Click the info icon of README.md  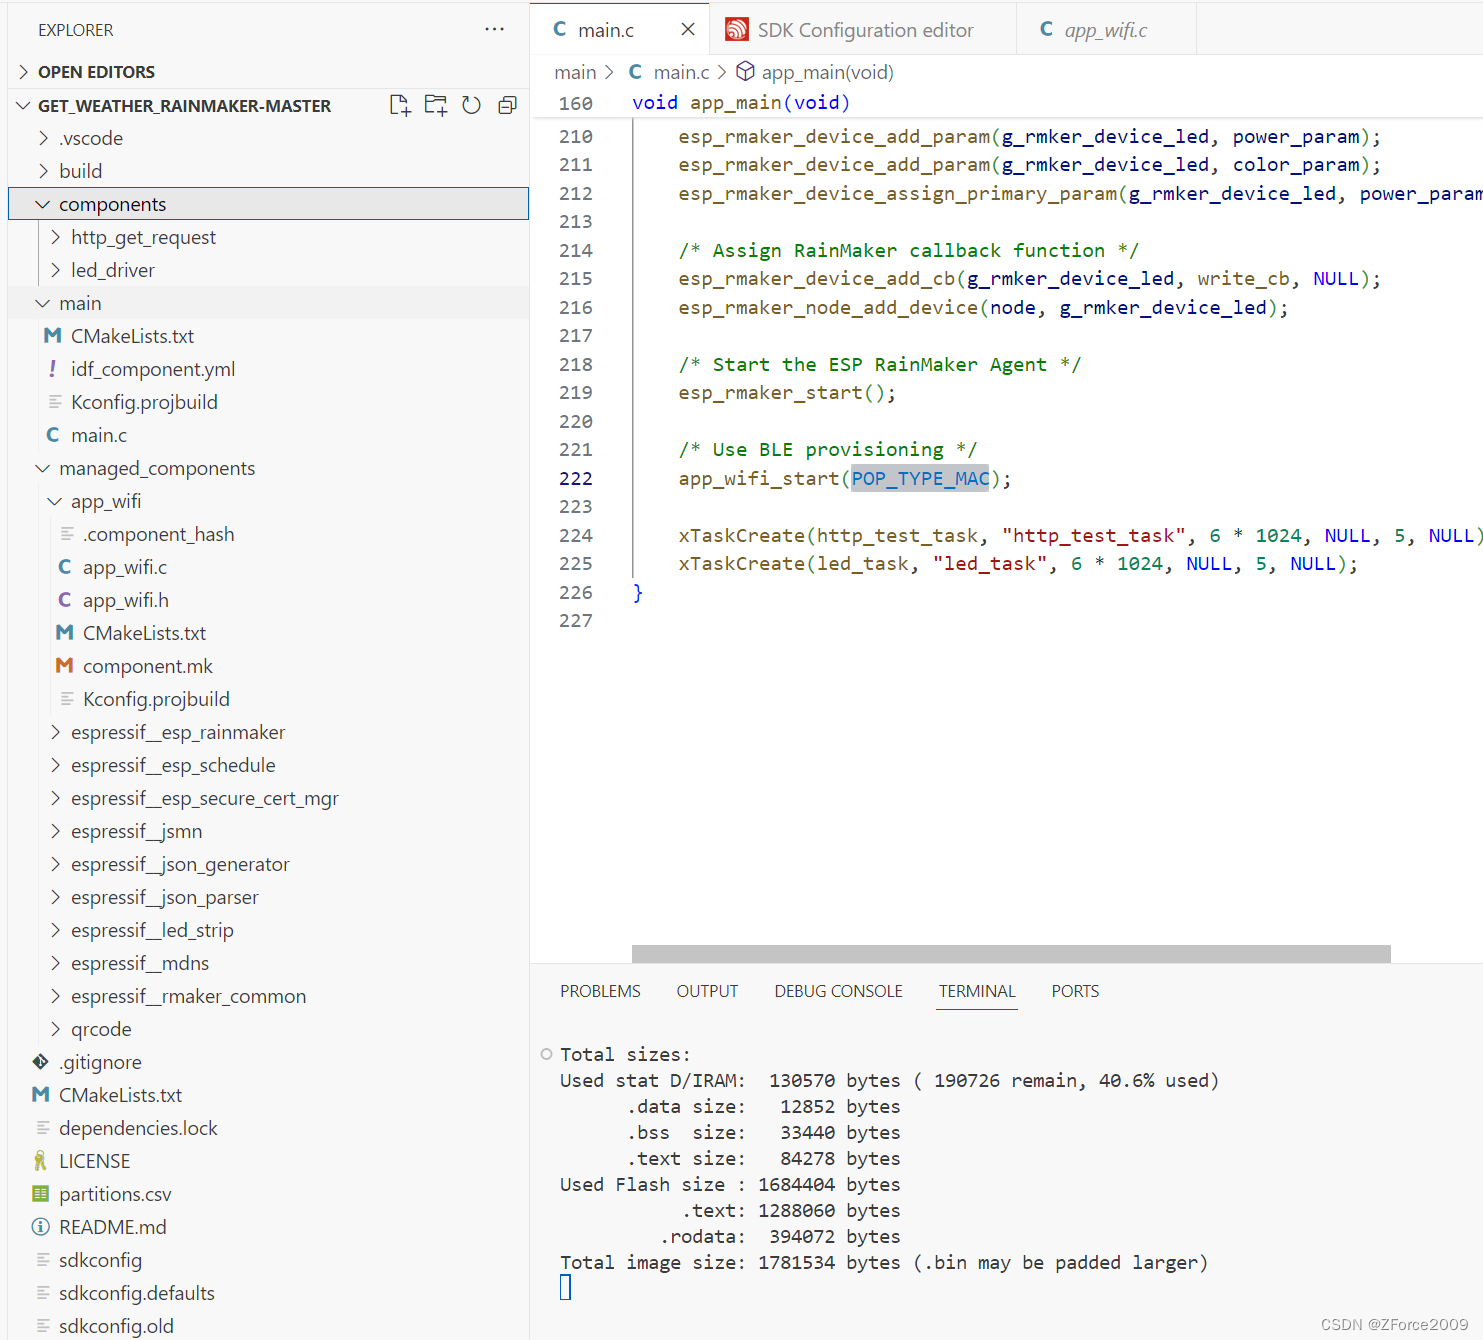(x=41, y=1227)
